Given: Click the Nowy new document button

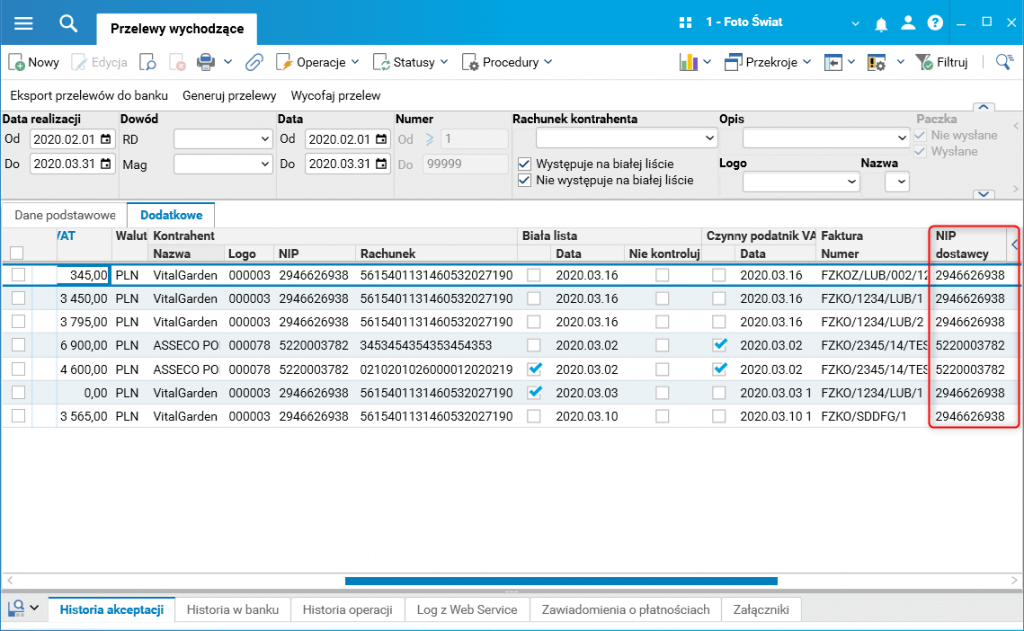Looking at the screenshot, I should pyautogui.click(x=34, y=62).
